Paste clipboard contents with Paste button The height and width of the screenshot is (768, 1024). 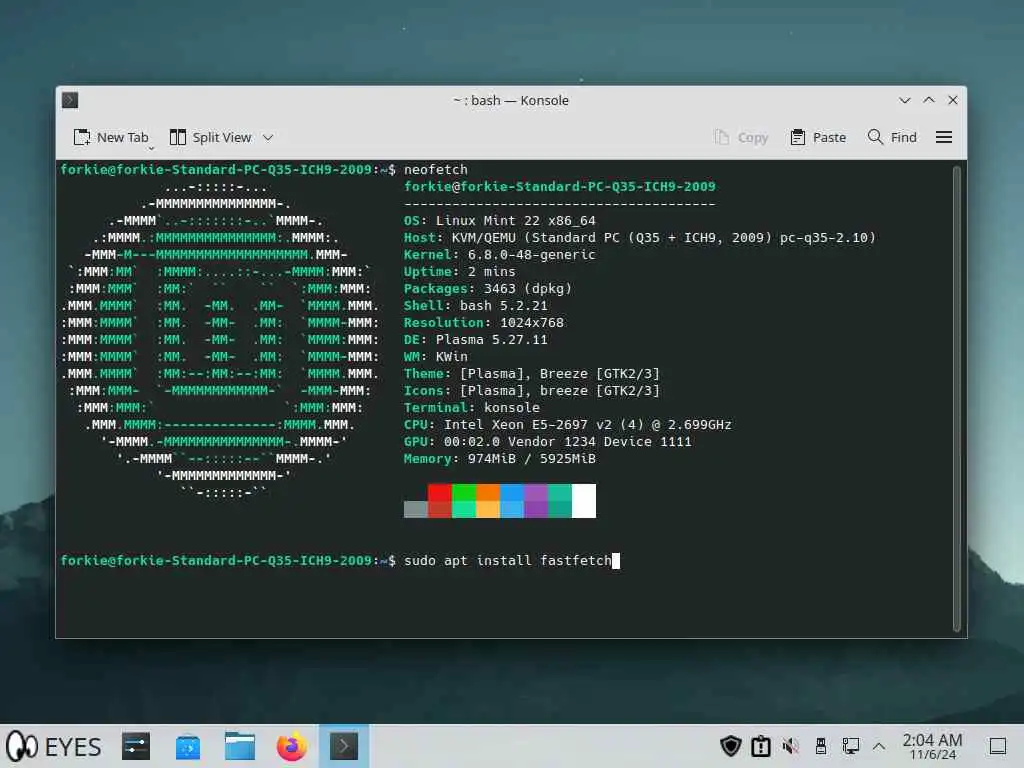tap(818, 137)
